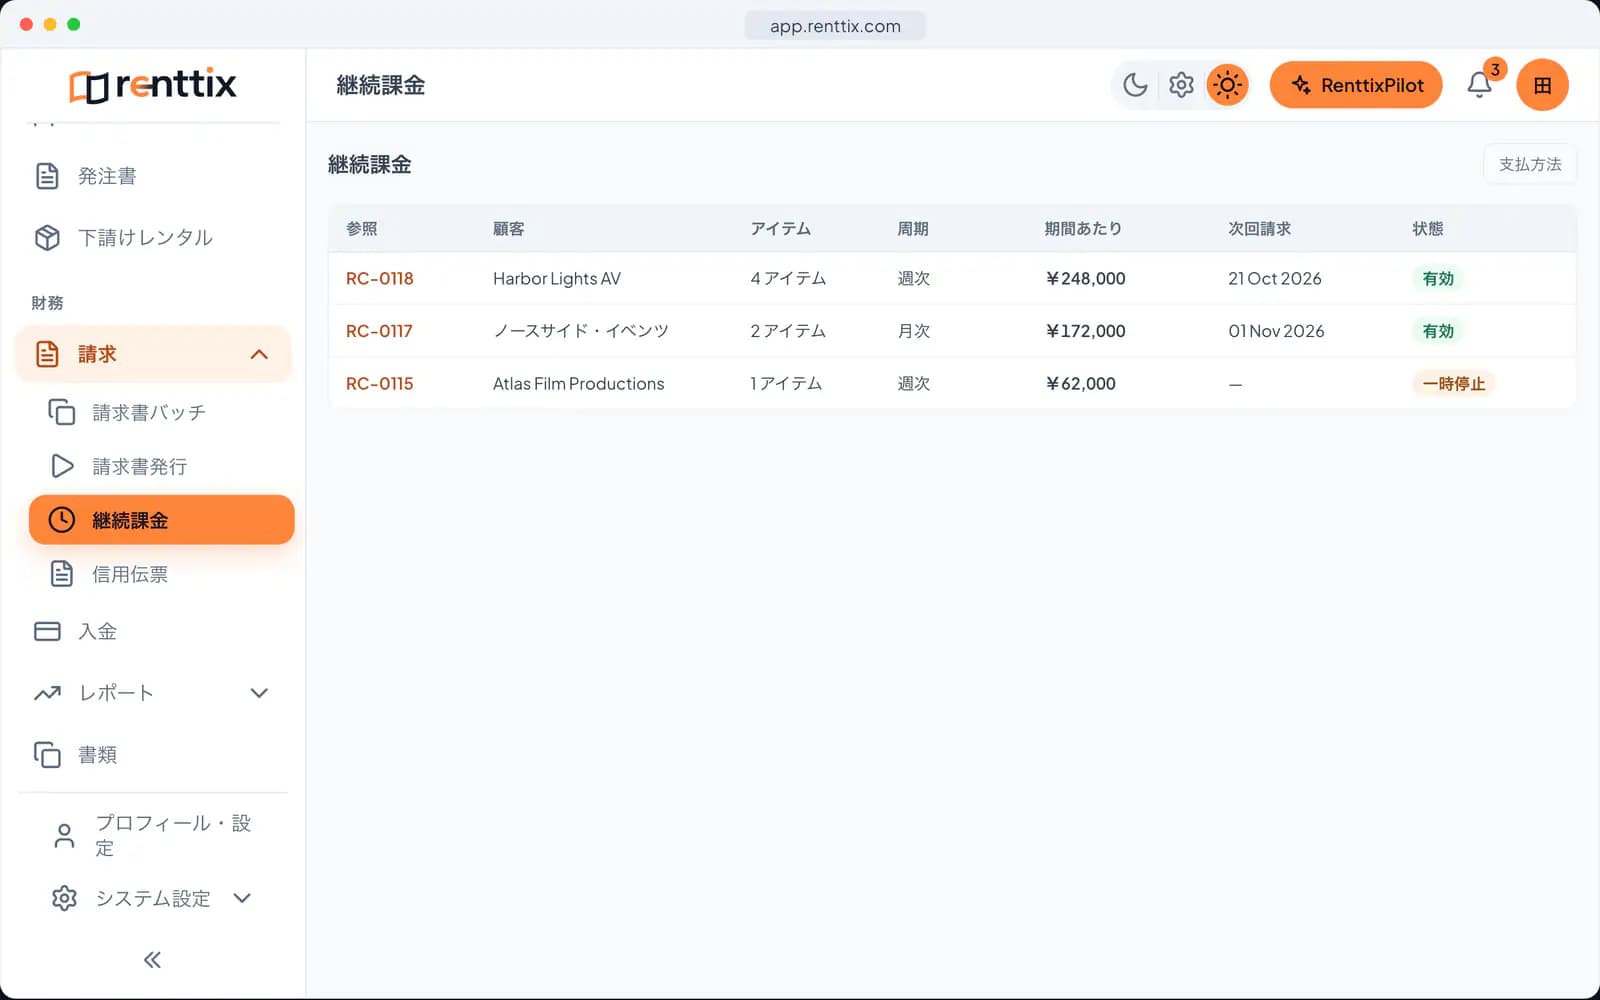
Task: Open recurring charge RC-0115
Action: [380, 384]
